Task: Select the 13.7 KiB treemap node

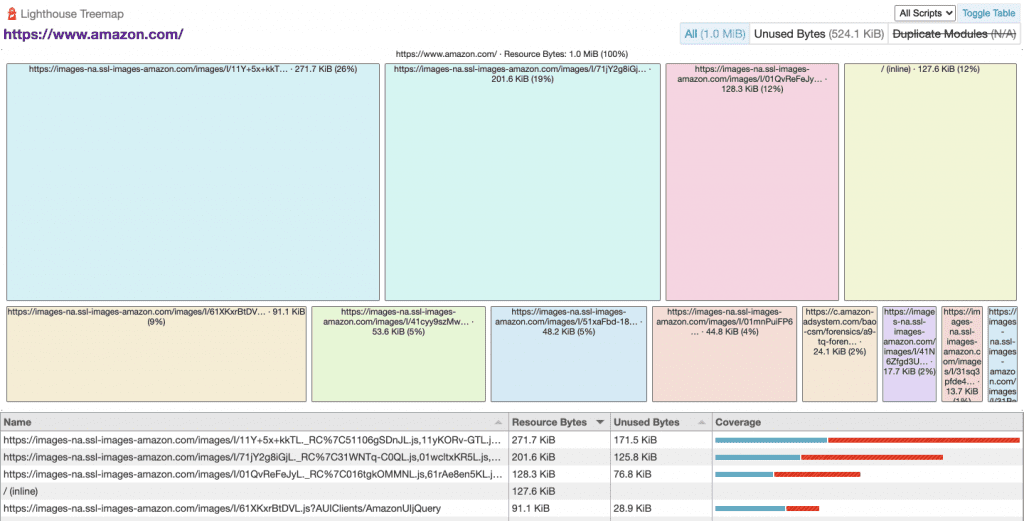Action: 962,354
